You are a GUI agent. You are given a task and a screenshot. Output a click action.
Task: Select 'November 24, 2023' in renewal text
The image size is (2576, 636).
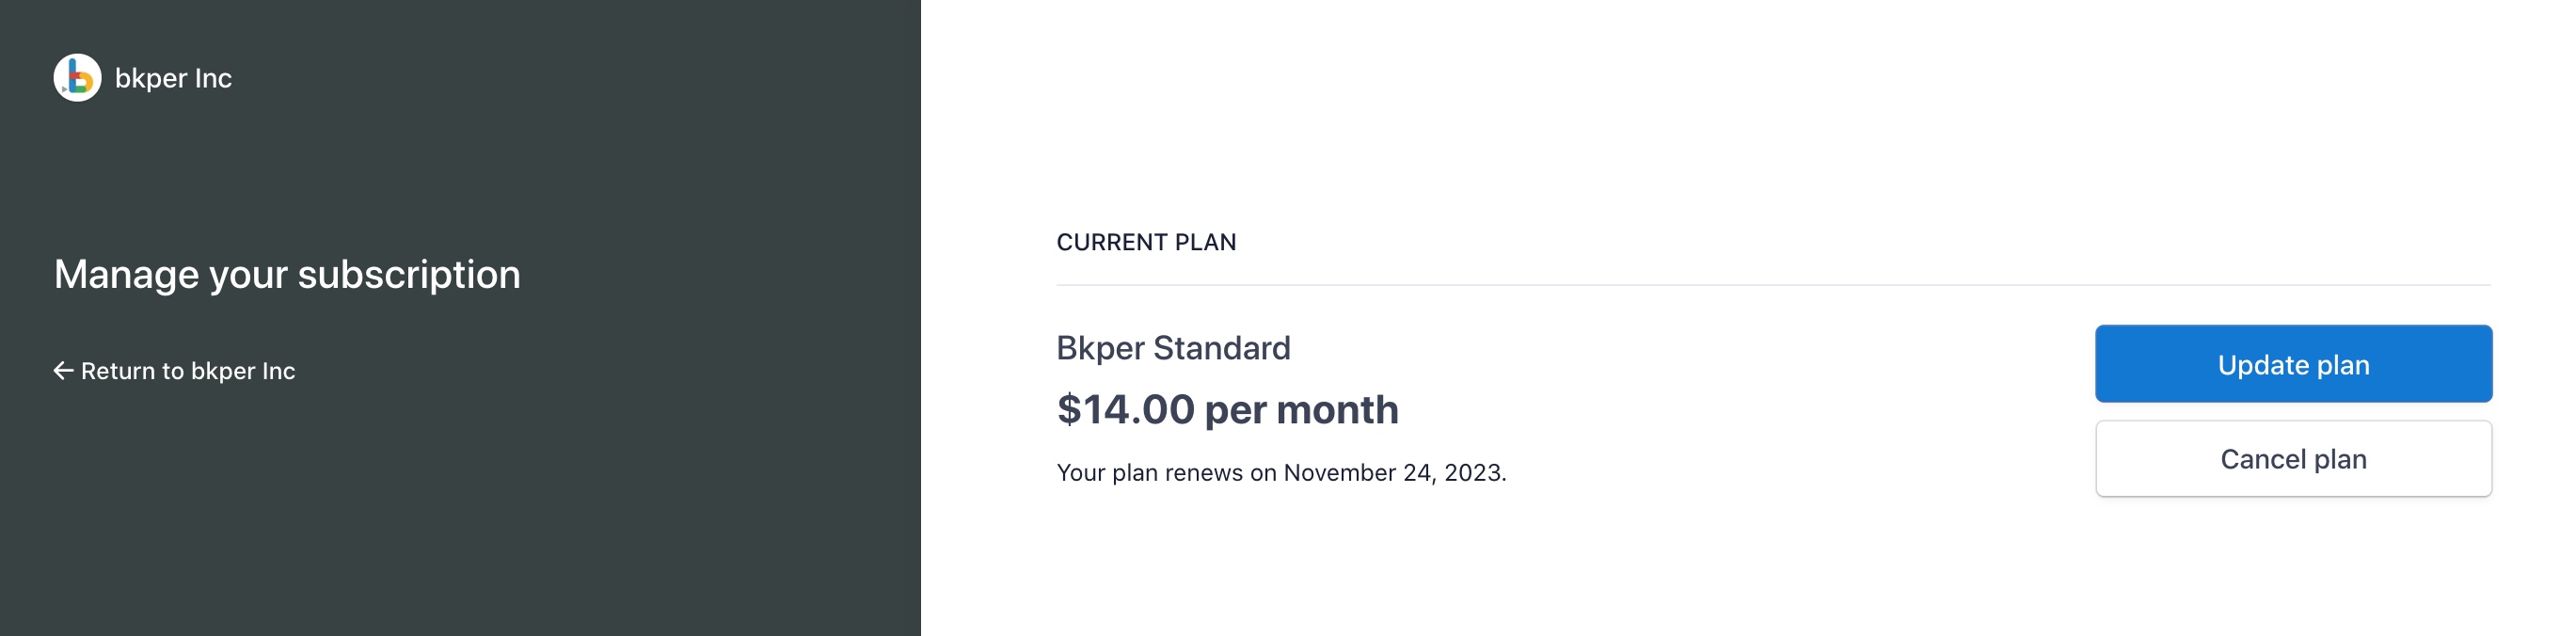click(1394, 472)
